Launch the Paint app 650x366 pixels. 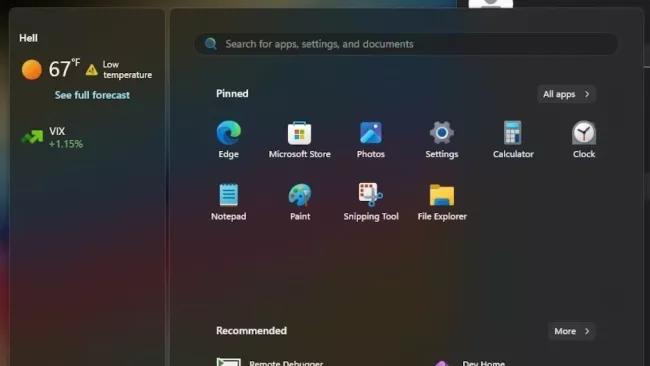tap(300, 202)
